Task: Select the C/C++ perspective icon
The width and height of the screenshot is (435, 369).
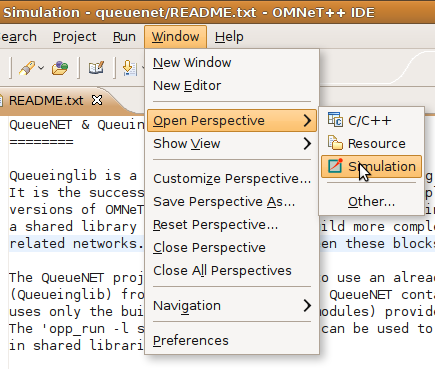Action: [335, 120]
